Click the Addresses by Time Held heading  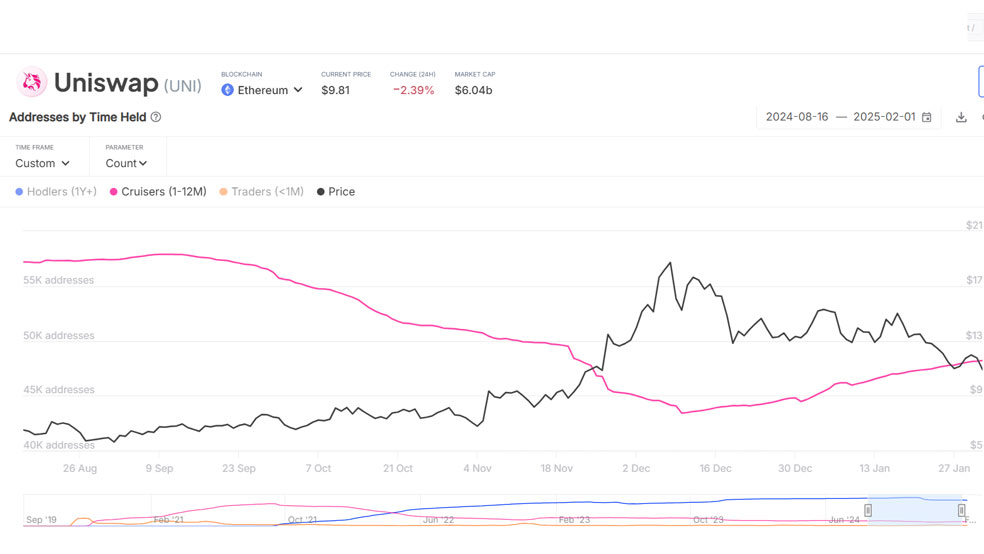pyautogui.click(x=77, y=117)
